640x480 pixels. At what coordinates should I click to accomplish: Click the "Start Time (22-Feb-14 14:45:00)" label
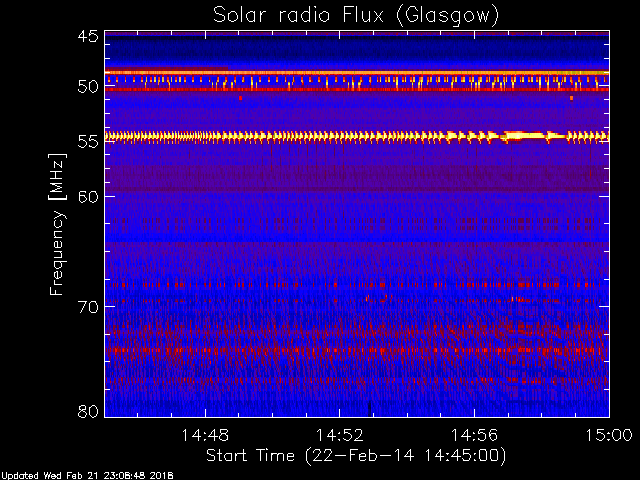pyautogui.click(x=356, y=456)
